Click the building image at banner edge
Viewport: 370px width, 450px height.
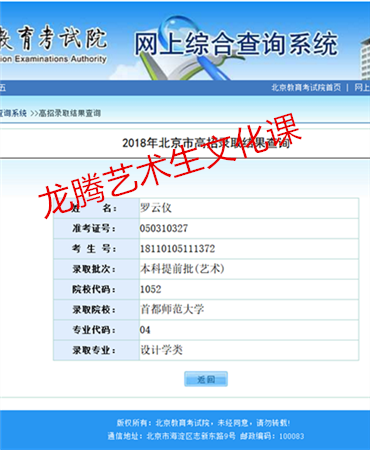click(364, 58)
